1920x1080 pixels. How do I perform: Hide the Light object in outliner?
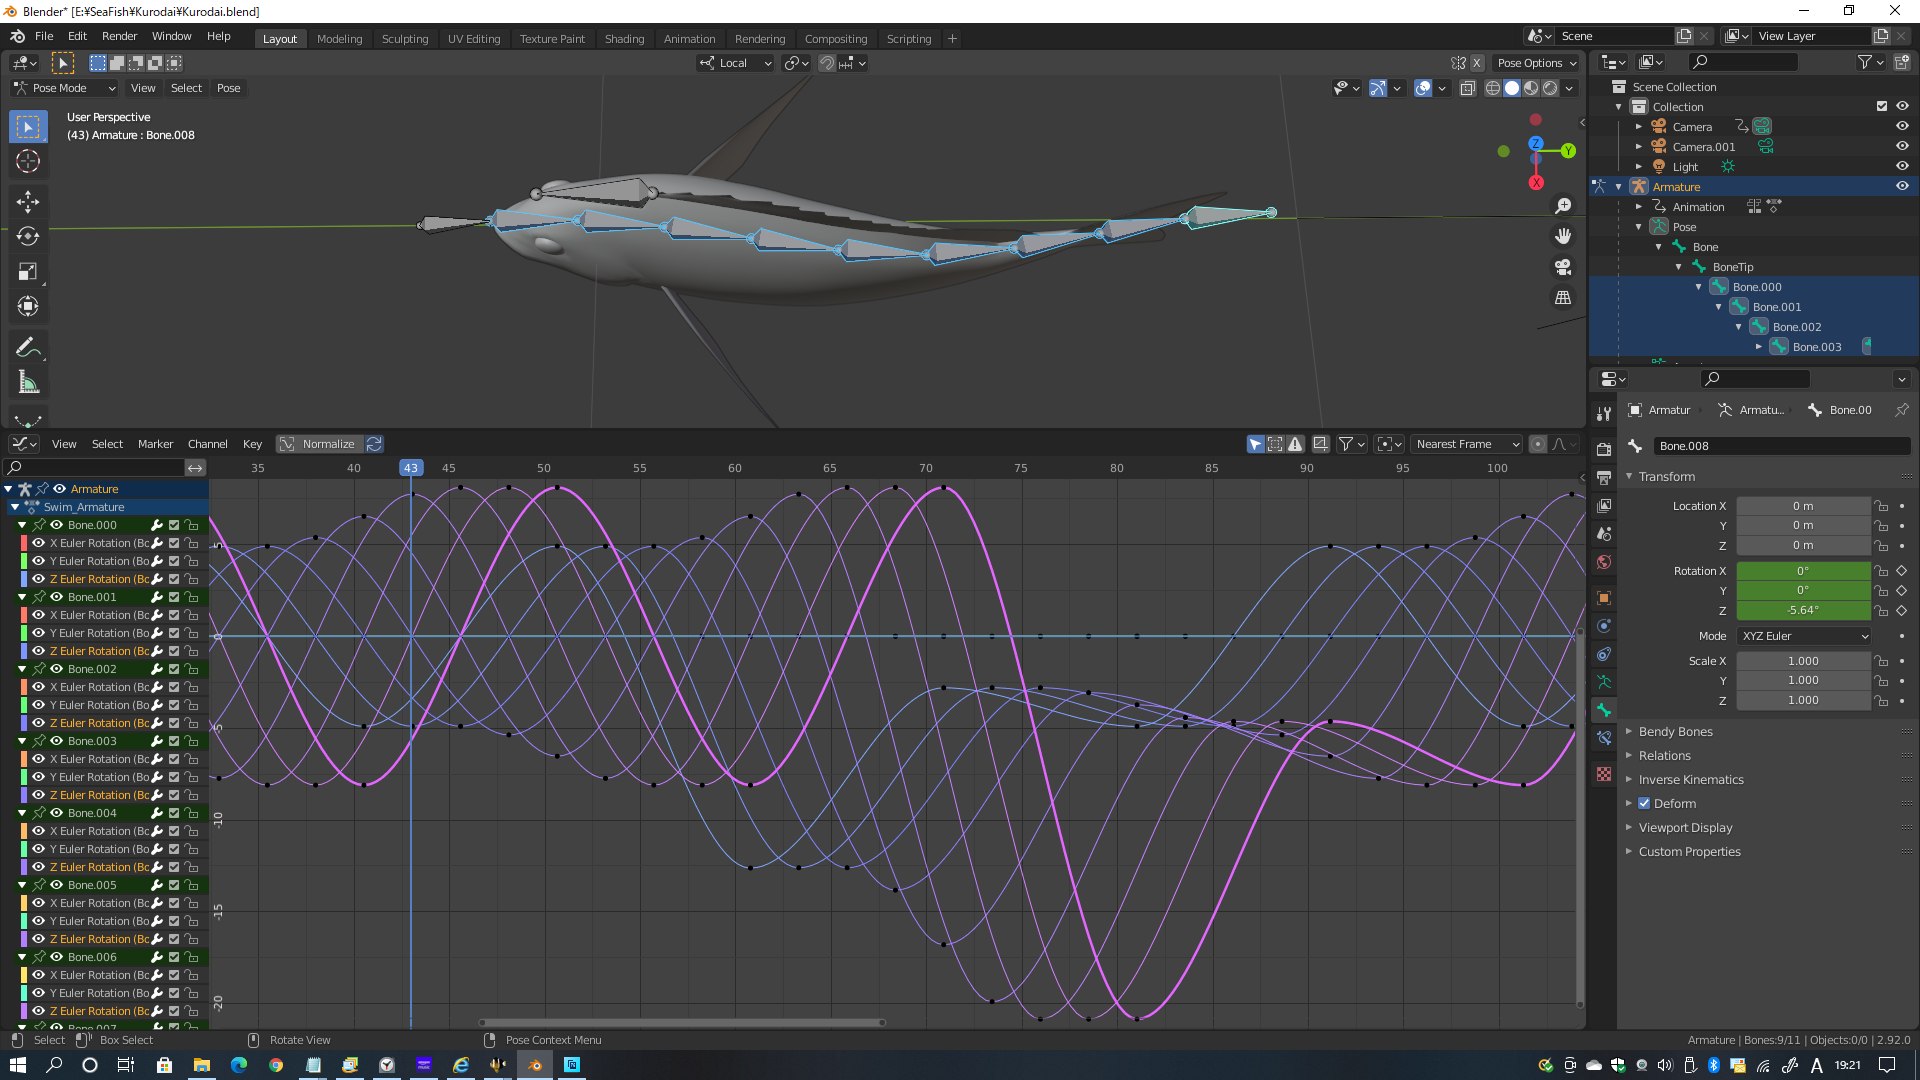[x=1902, y=166]
